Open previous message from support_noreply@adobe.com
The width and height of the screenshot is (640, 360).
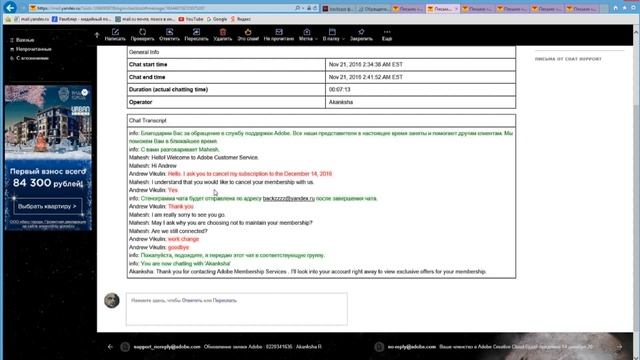pyautogui.click(x=227, y=347)
